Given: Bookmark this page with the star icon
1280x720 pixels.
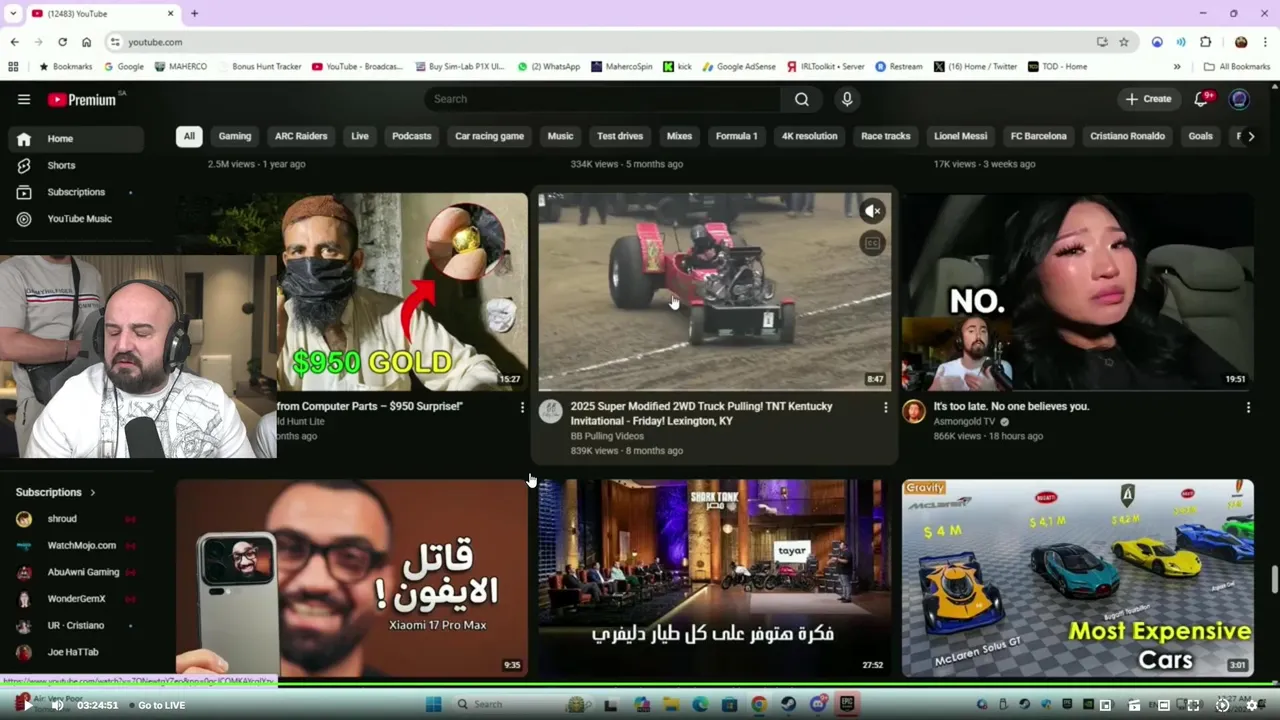Looking at the screenshot, I should pyautogui.click(x=1124, y=42).
